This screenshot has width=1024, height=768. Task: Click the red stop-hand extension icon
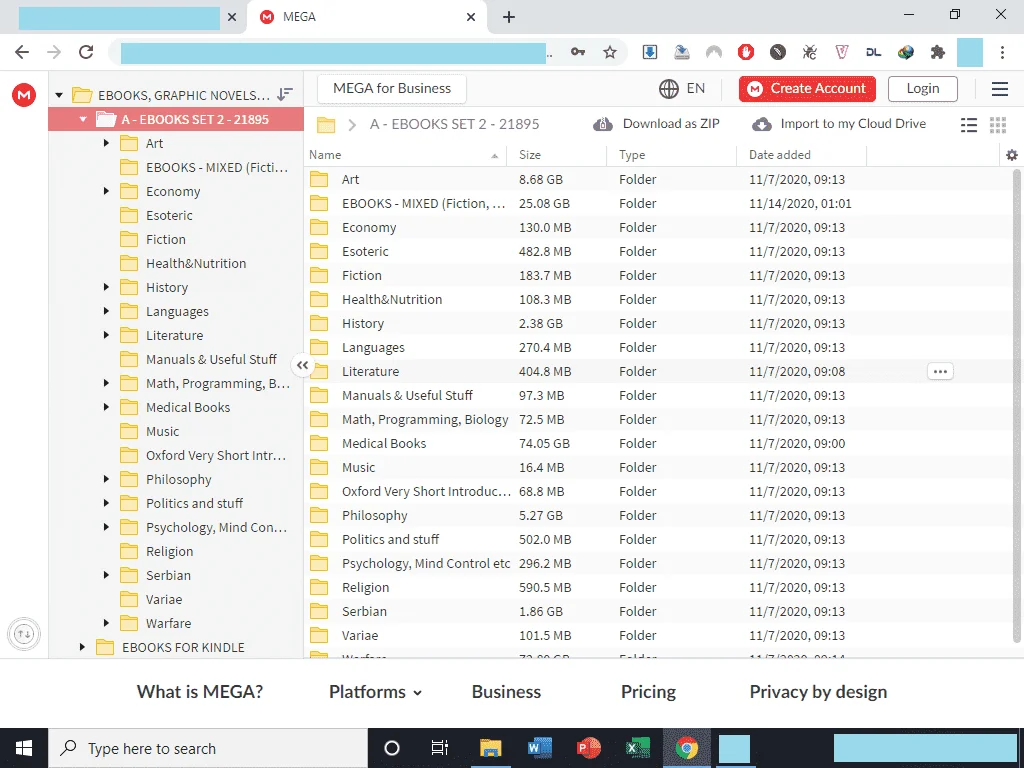click(746, 52)
